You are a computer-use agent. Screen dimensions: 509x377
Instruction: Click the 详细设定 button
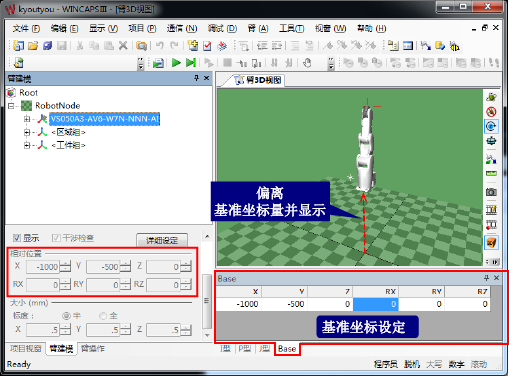coord(162,240)
